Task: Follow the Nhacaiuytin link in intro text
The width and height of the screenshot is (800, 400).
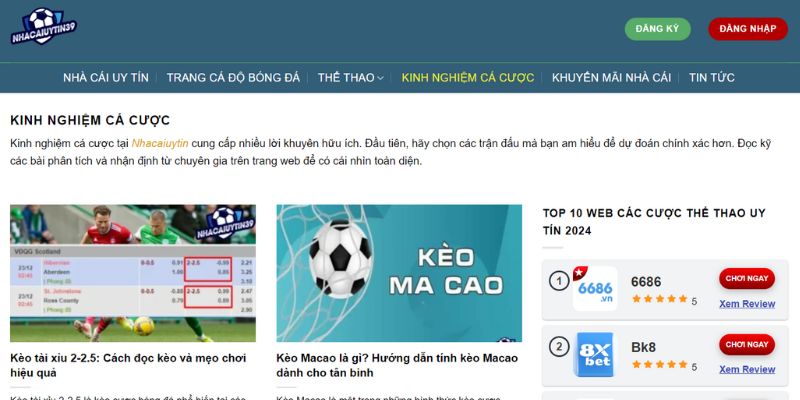Action: pyautogui.click(x=160, y=143)
